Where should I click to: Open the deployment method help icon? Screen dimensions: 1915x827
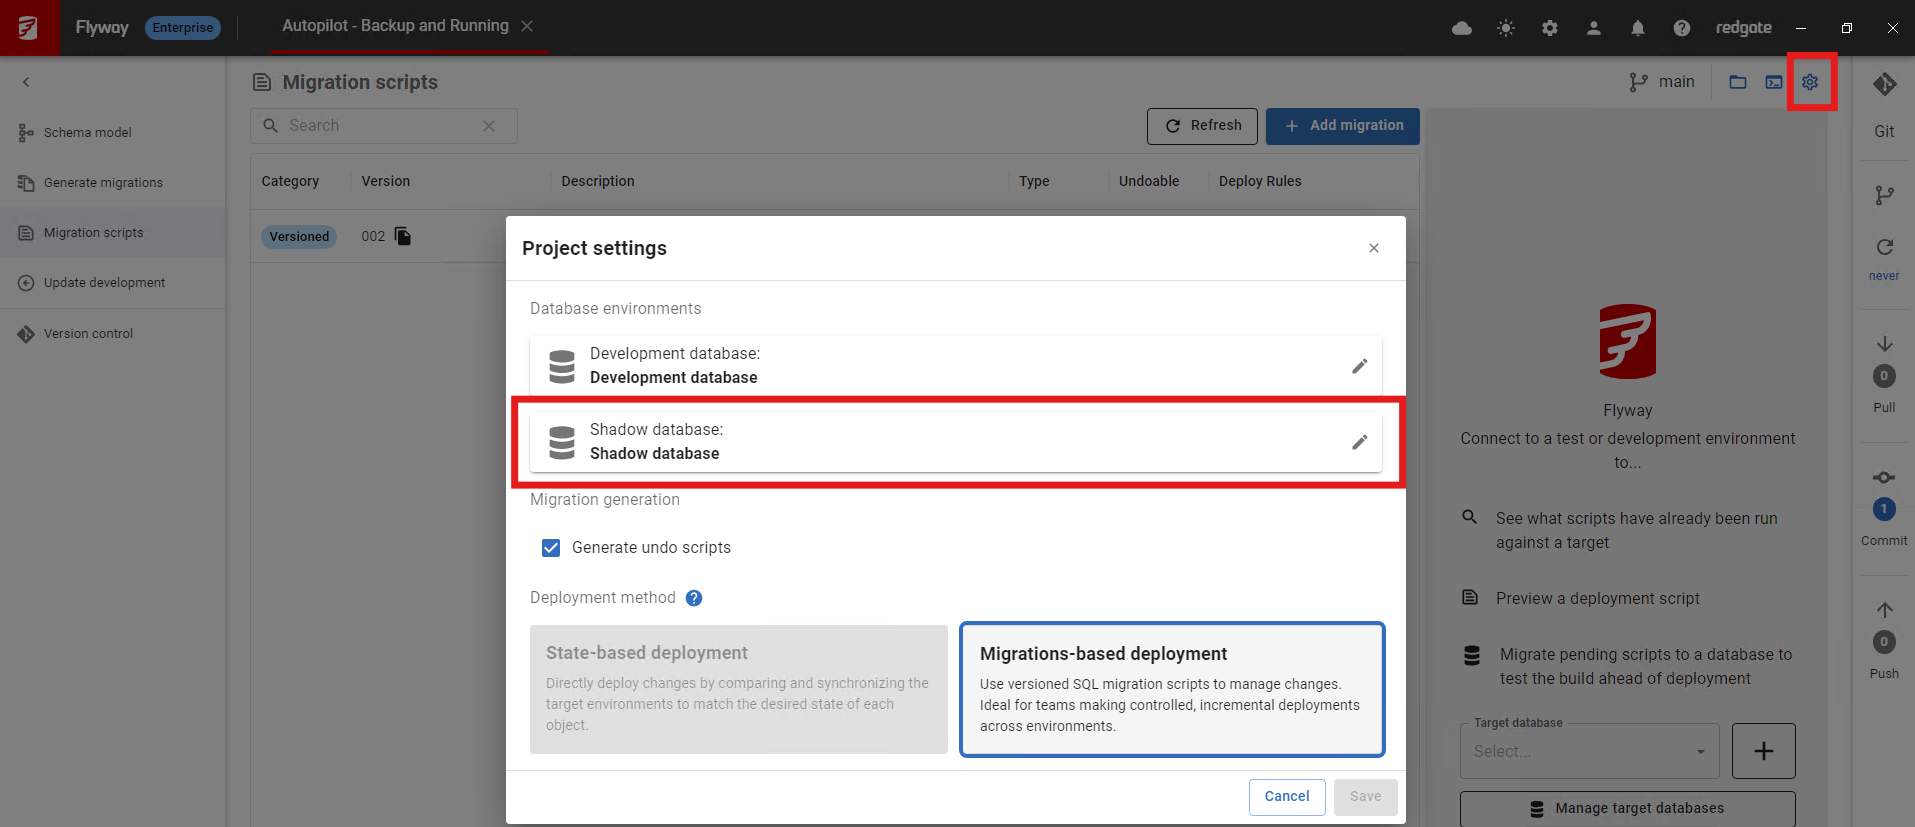pyautogui.click(x=694, y=598)
